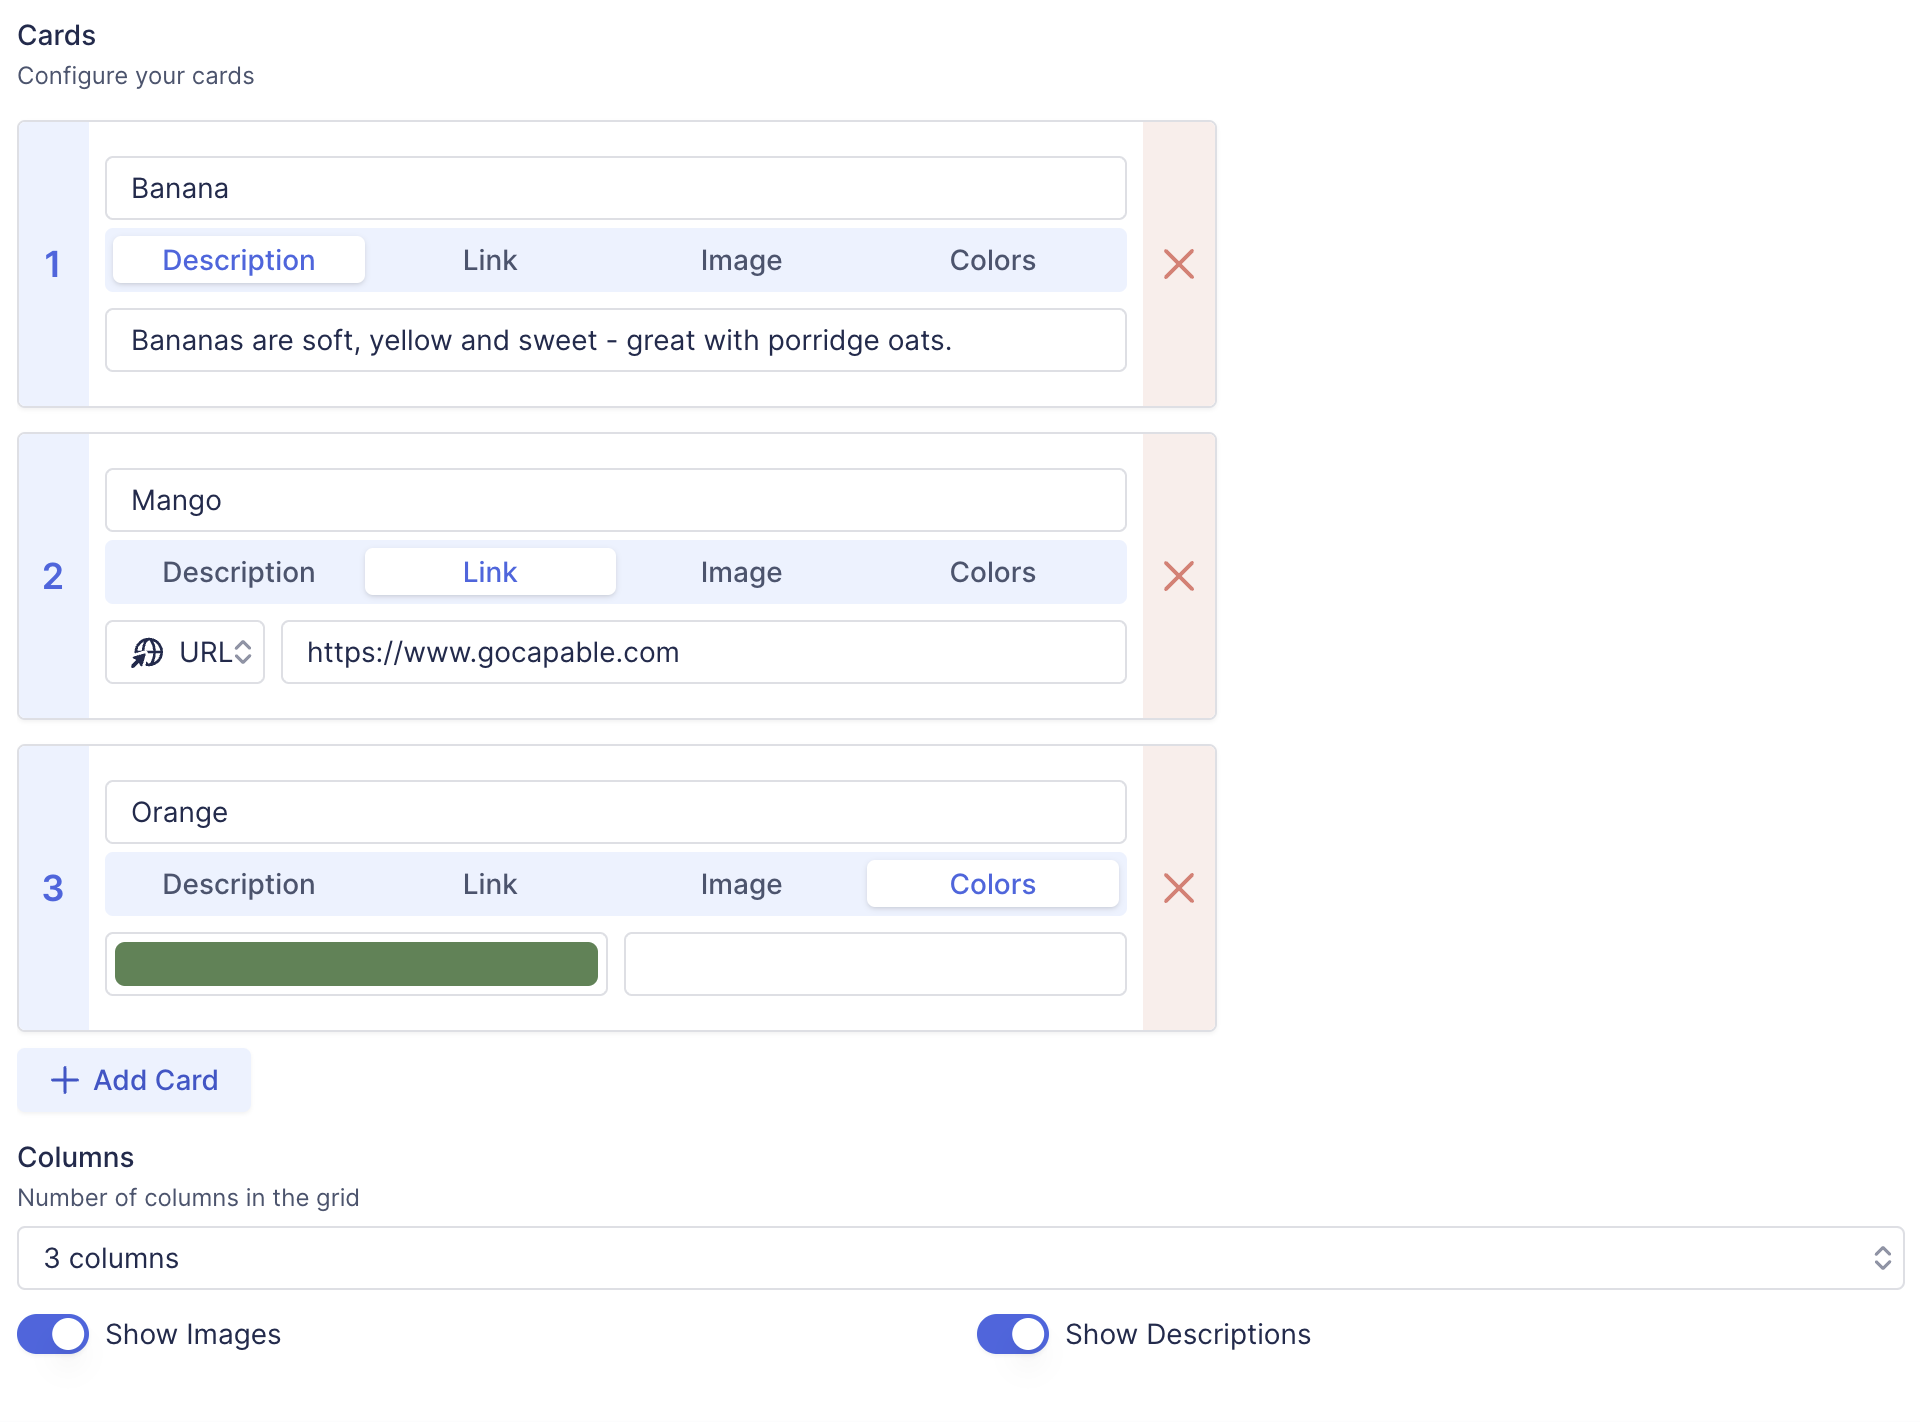Toggle the Show Images switch
1920x1422 pixels.
click(x=53, y=1334)
